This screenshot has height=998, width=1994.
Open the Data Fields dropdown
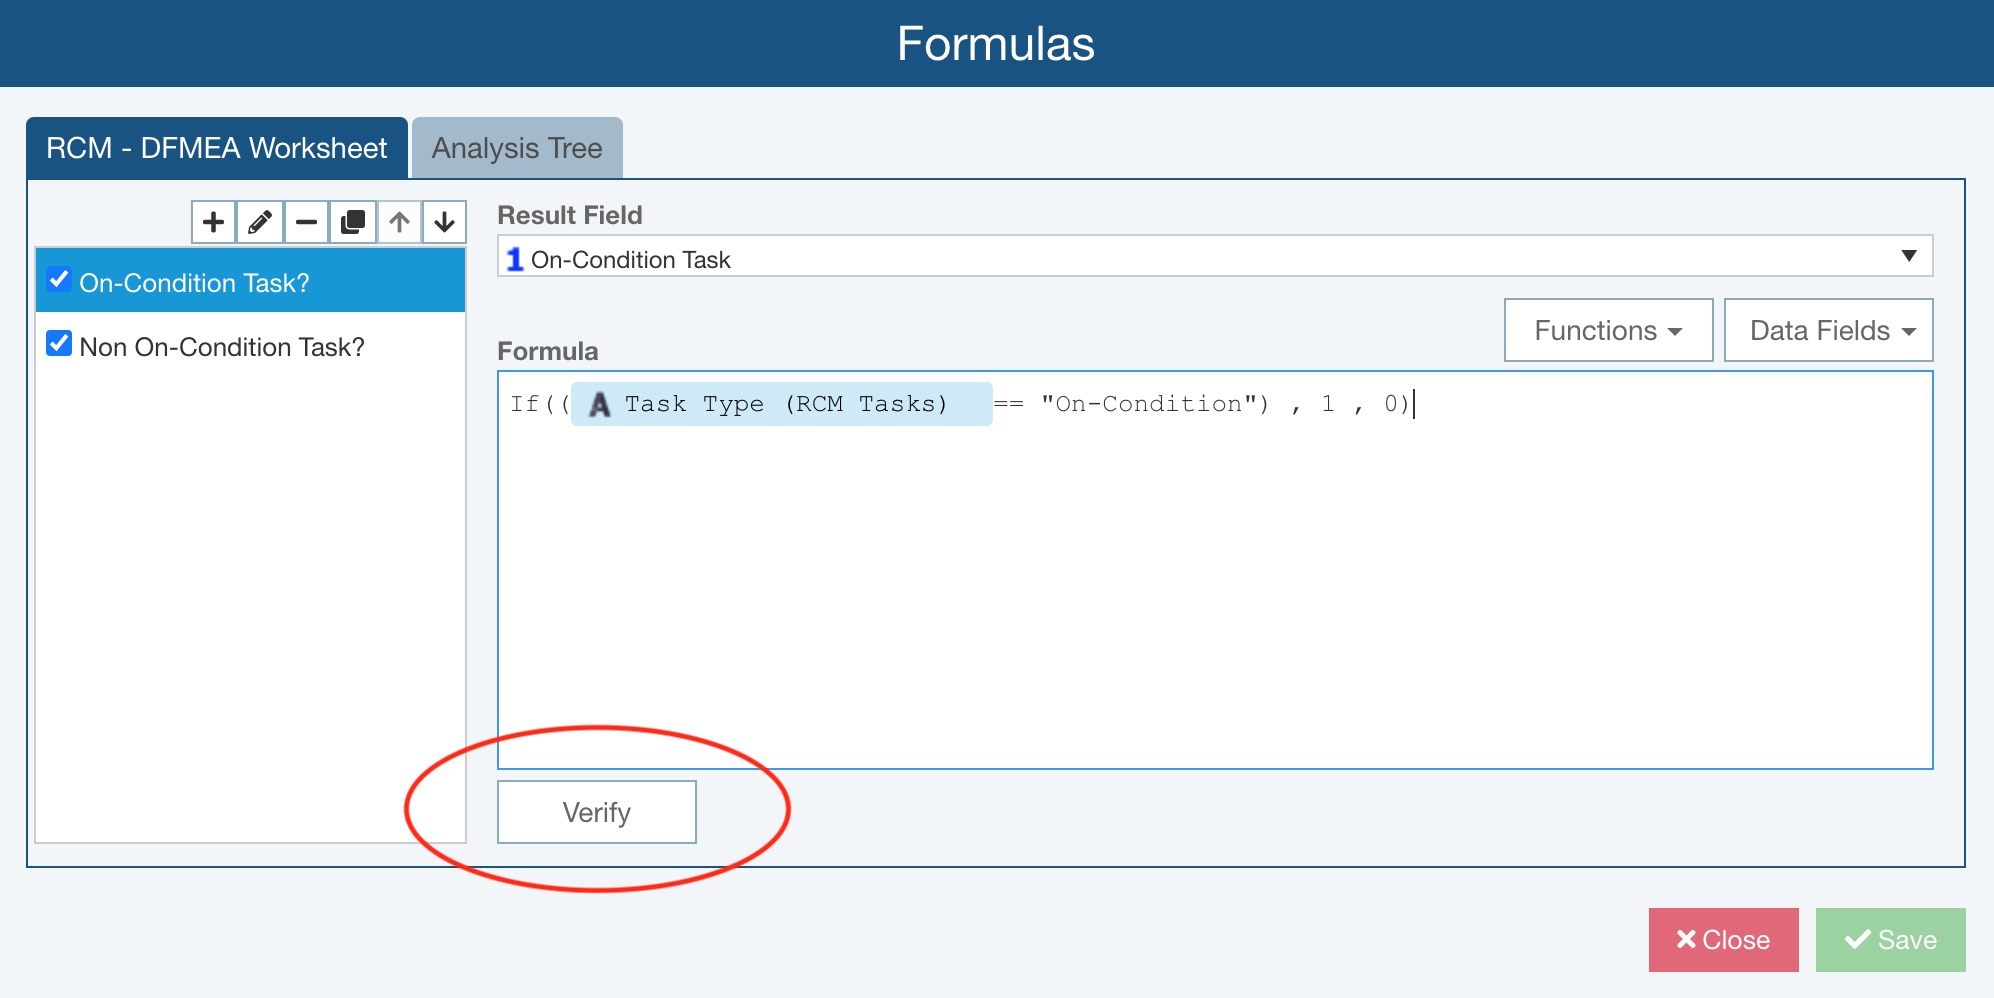point(1828,331)
